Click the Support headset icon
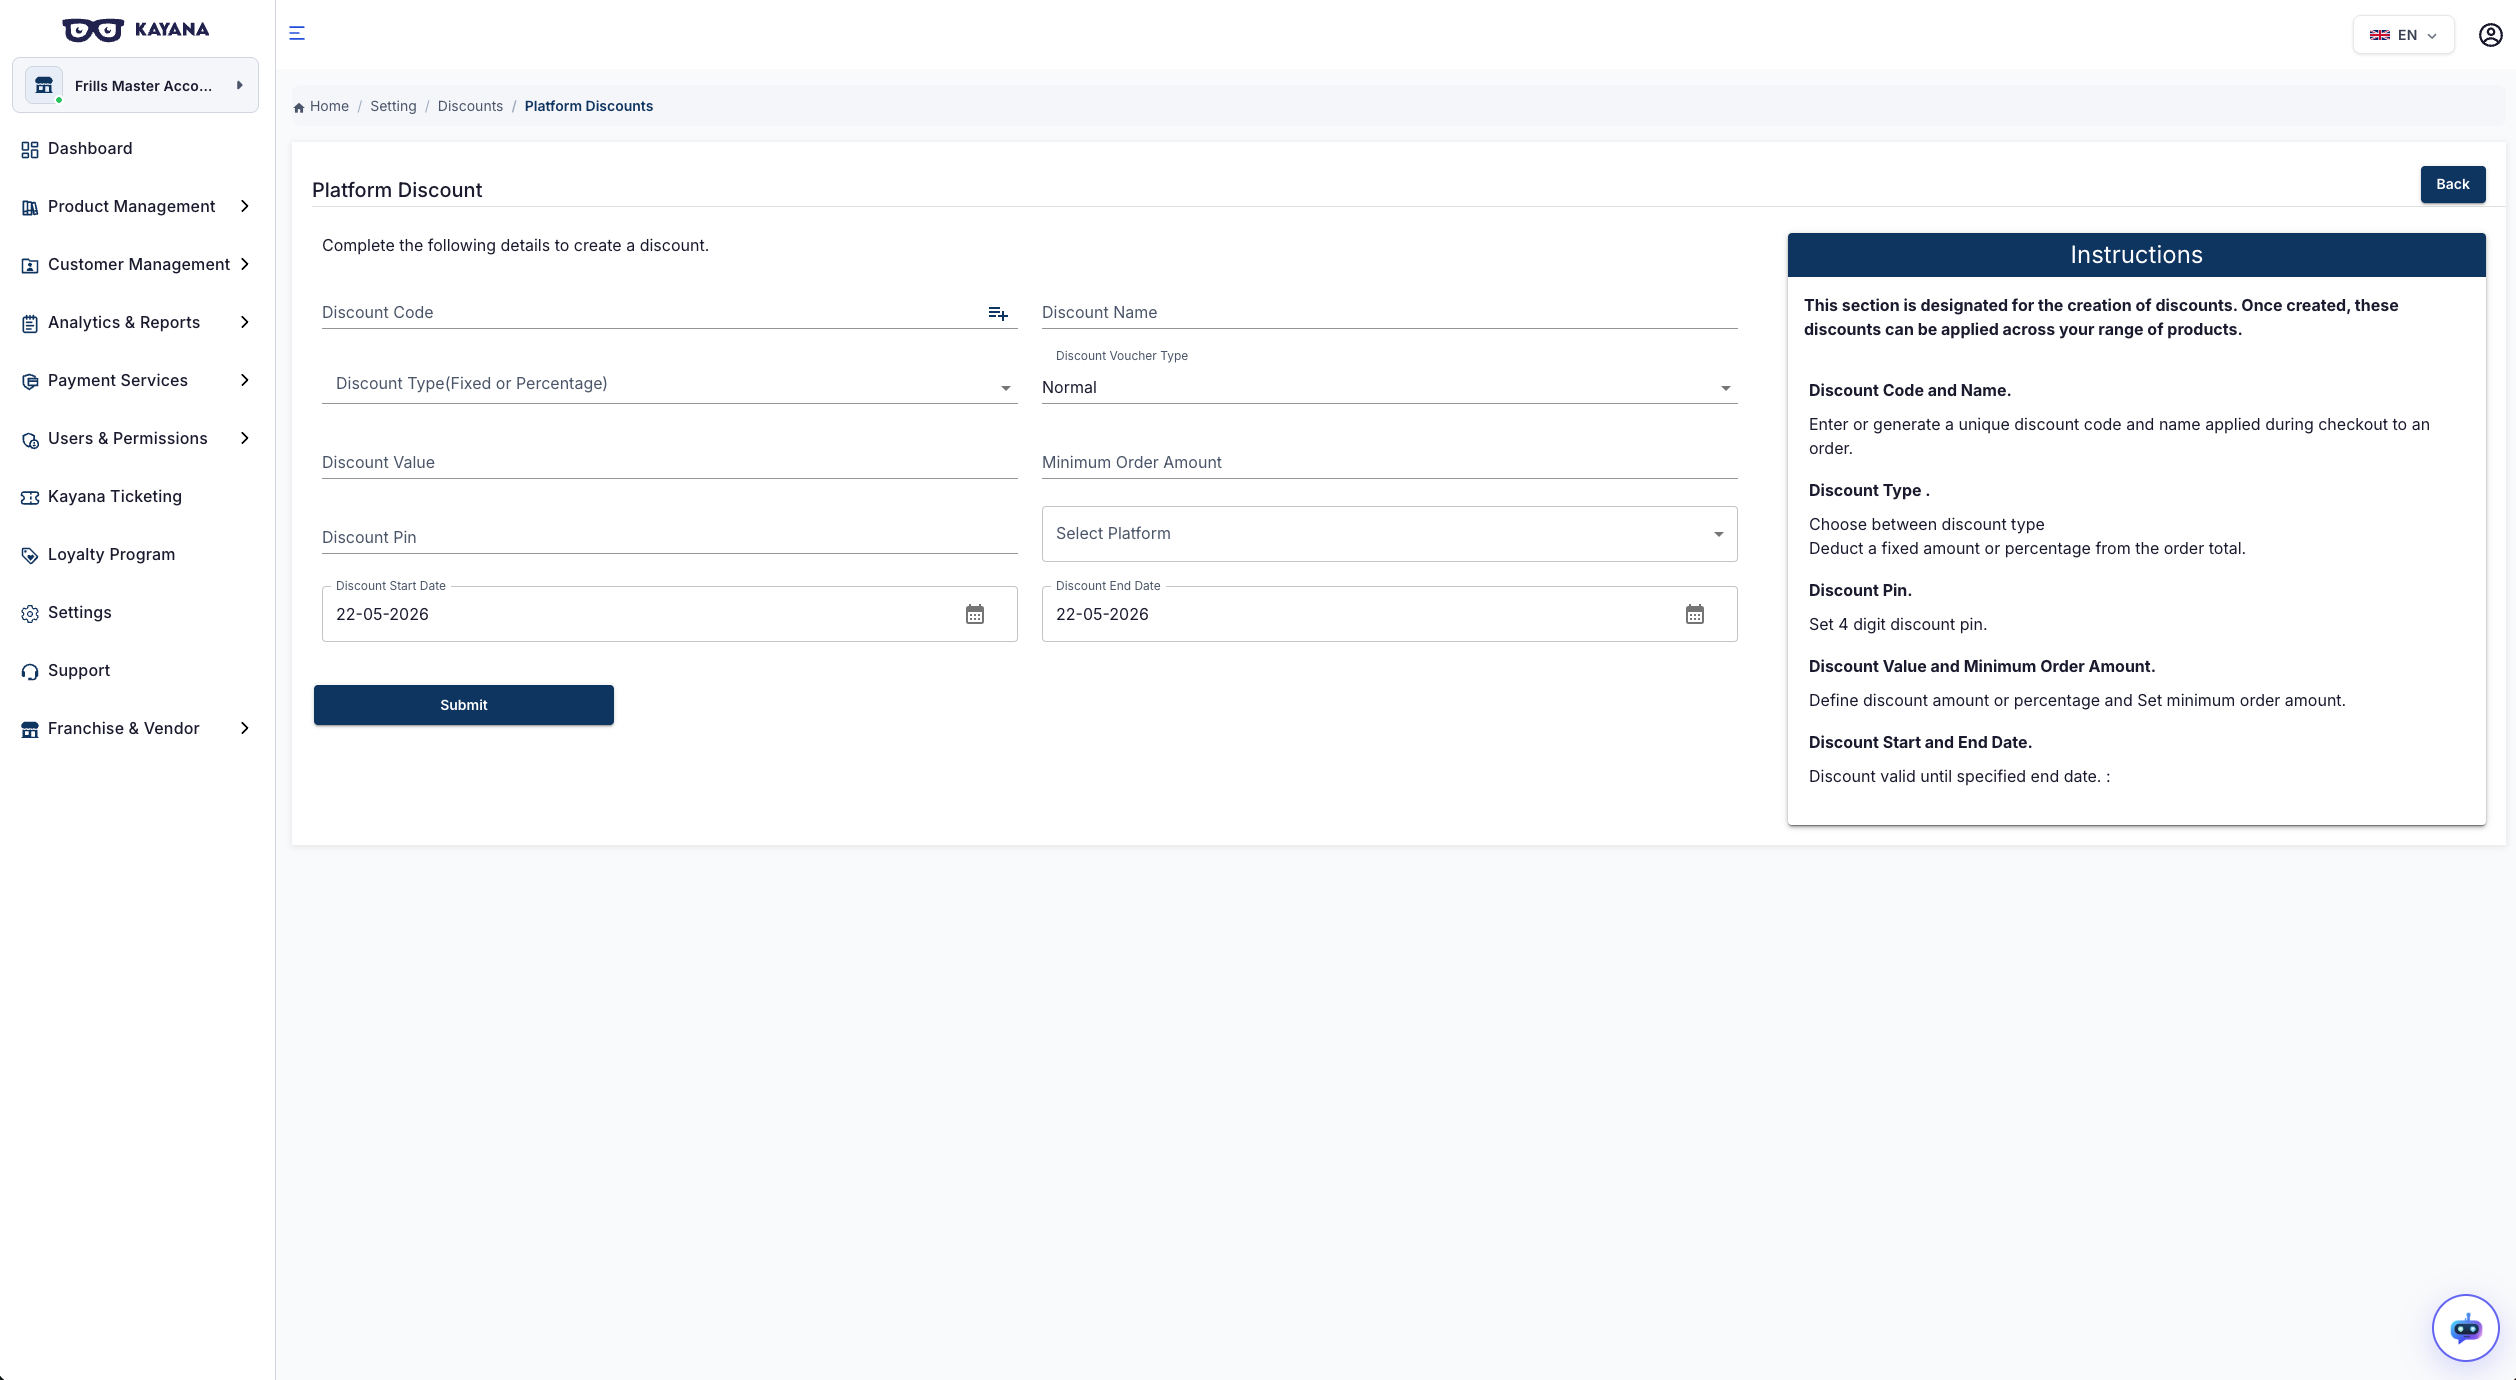2516x1380 pixels. (x=30, y=671)
